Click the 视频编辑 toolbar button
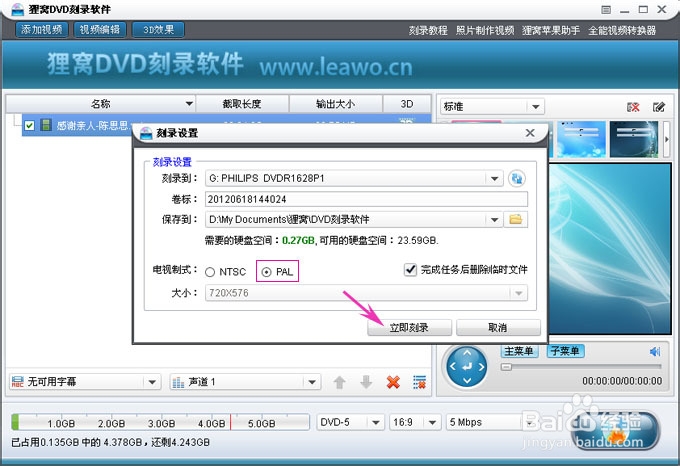 coord(100,29)
